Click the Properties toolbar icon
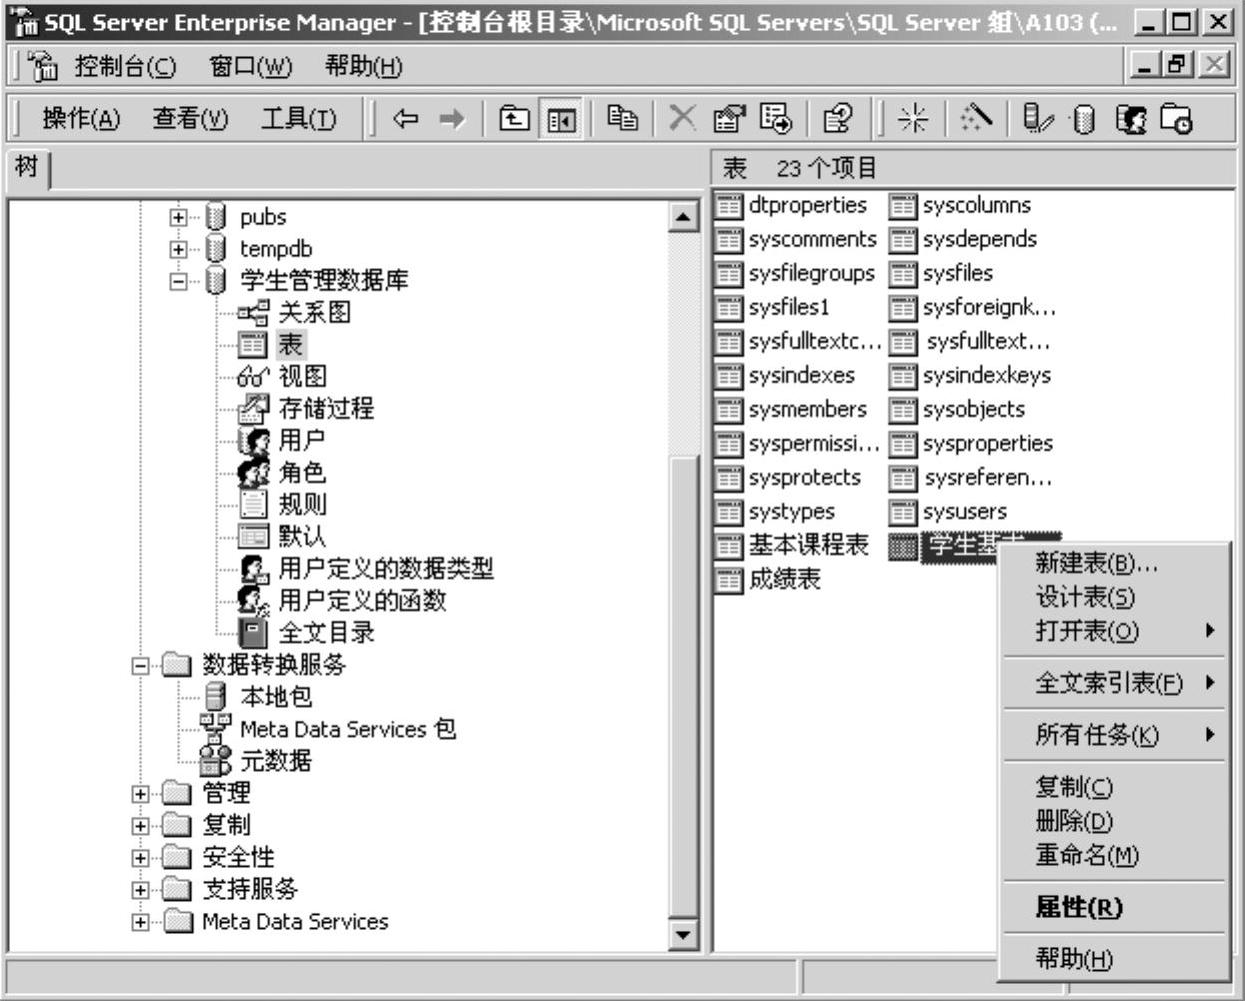Screen dimensions: 1245x1001 pyautogui.click(x=729, y=119)
